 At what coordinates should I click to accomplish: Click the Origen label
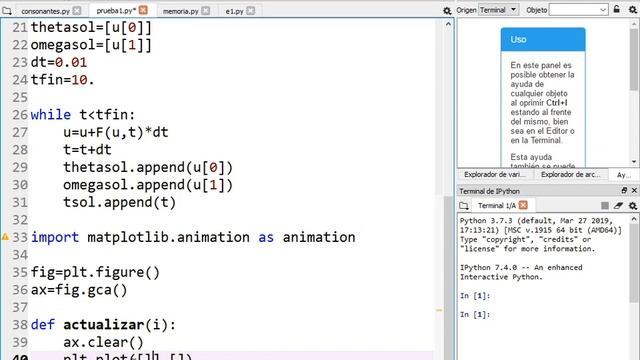(x=466, y=10)
